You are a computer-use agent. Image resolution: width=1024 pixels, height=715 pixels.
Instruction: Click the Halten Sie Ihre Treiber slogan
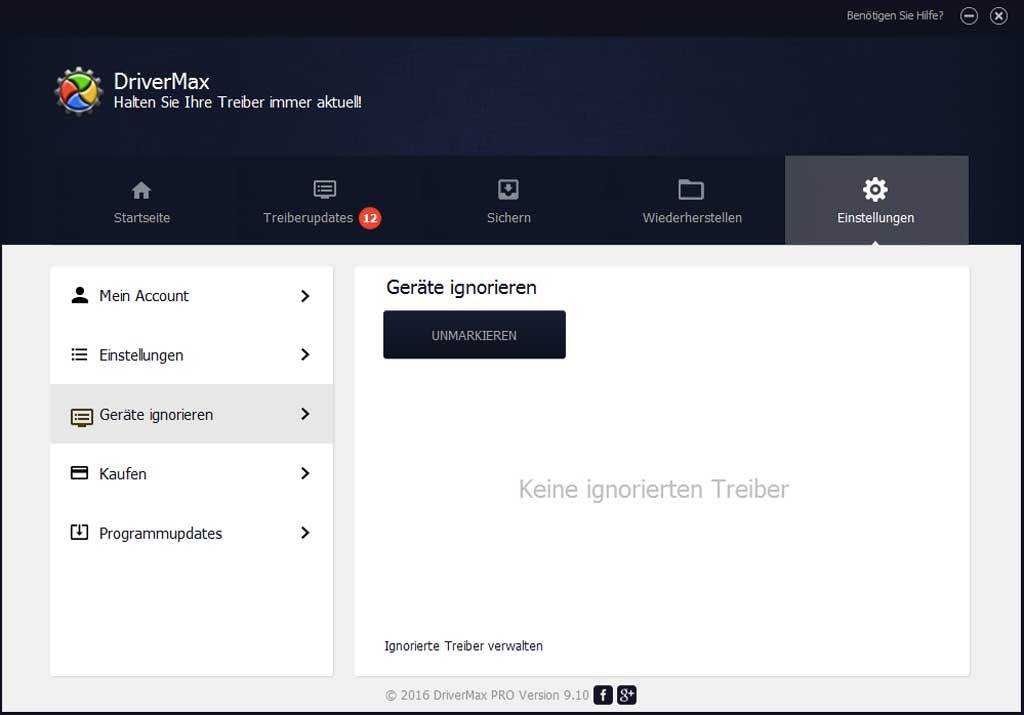coord(237,103)
